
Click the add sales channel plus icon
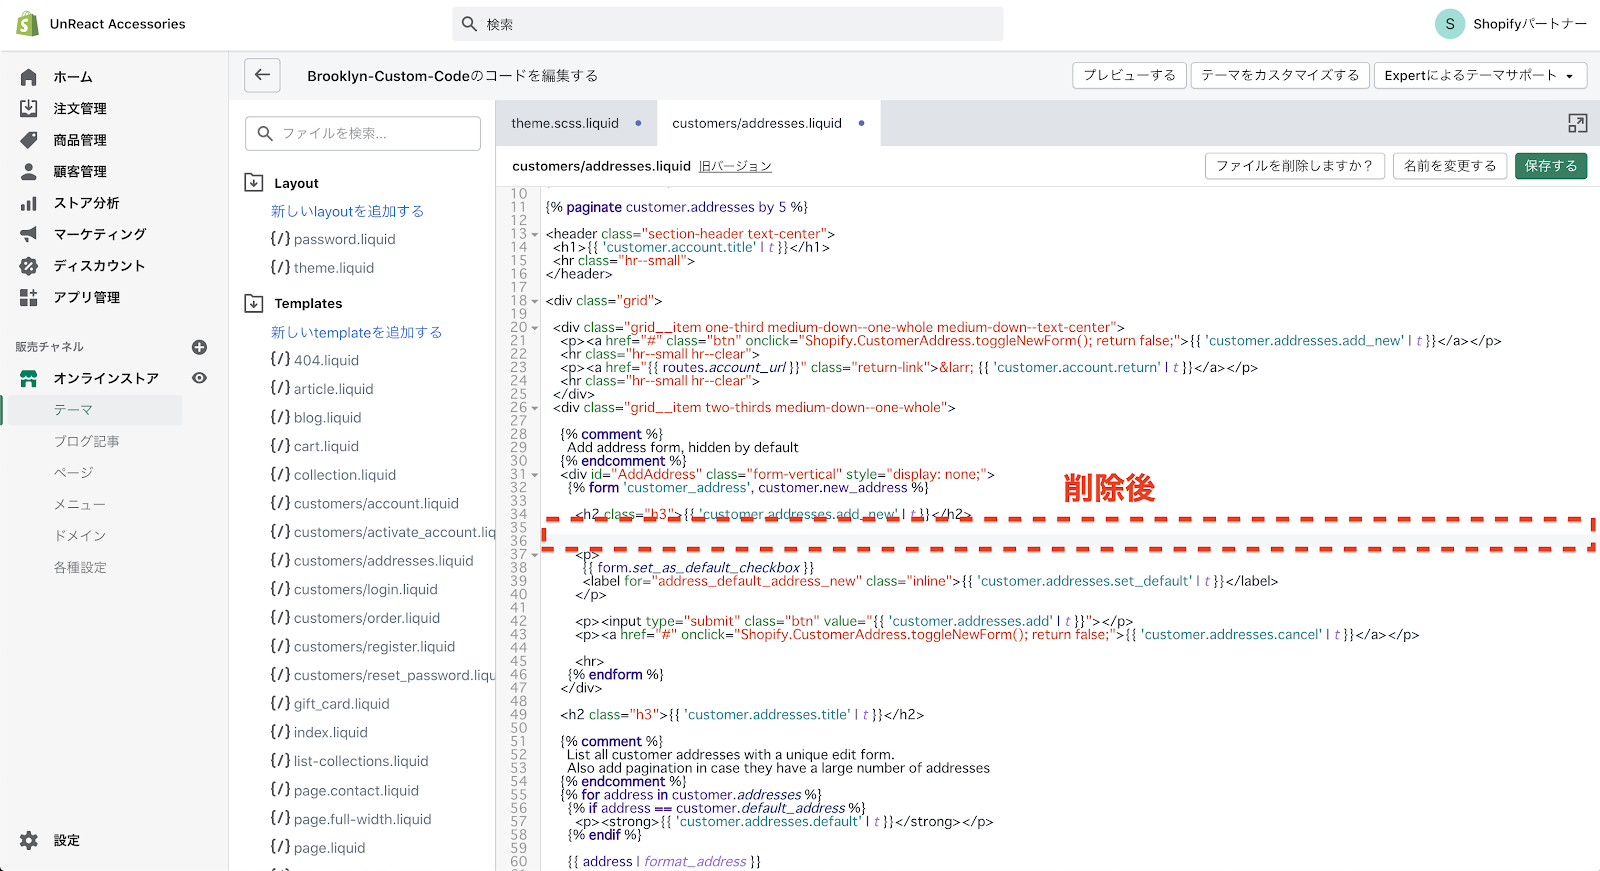tap(199, 347)
